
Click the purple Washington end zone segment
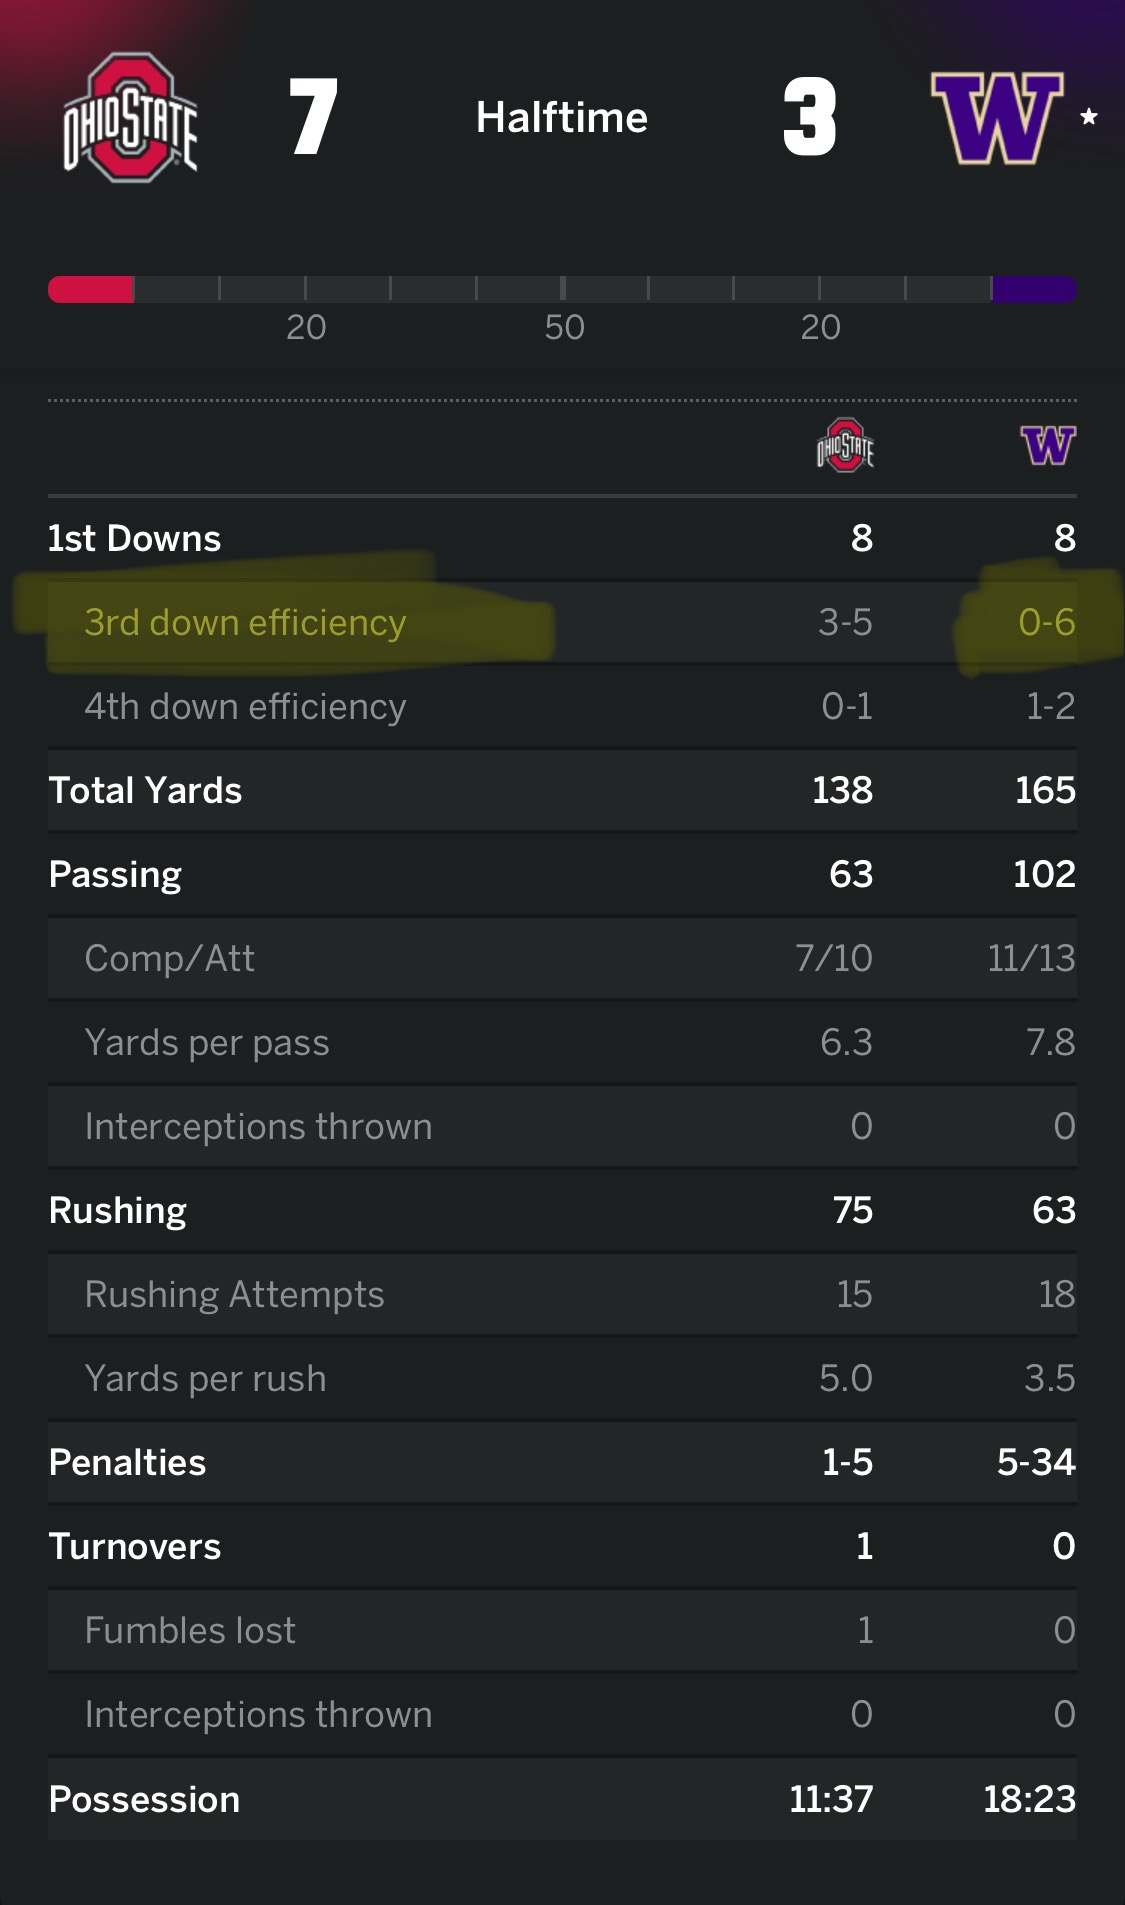[x=1034, y=289]
